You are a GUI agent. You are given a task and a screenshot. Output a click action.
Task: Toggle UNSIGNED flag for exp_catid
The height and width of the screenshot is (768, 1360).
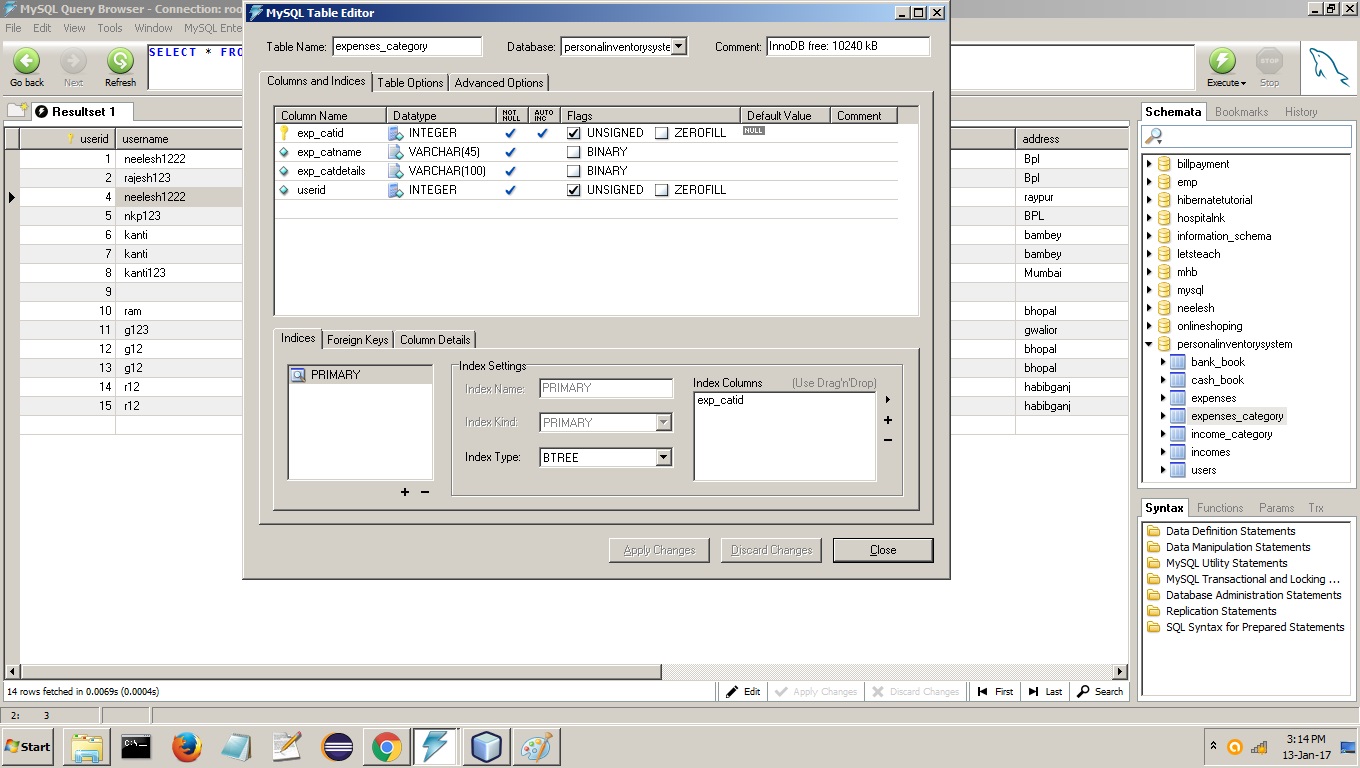tap(574, 133)
